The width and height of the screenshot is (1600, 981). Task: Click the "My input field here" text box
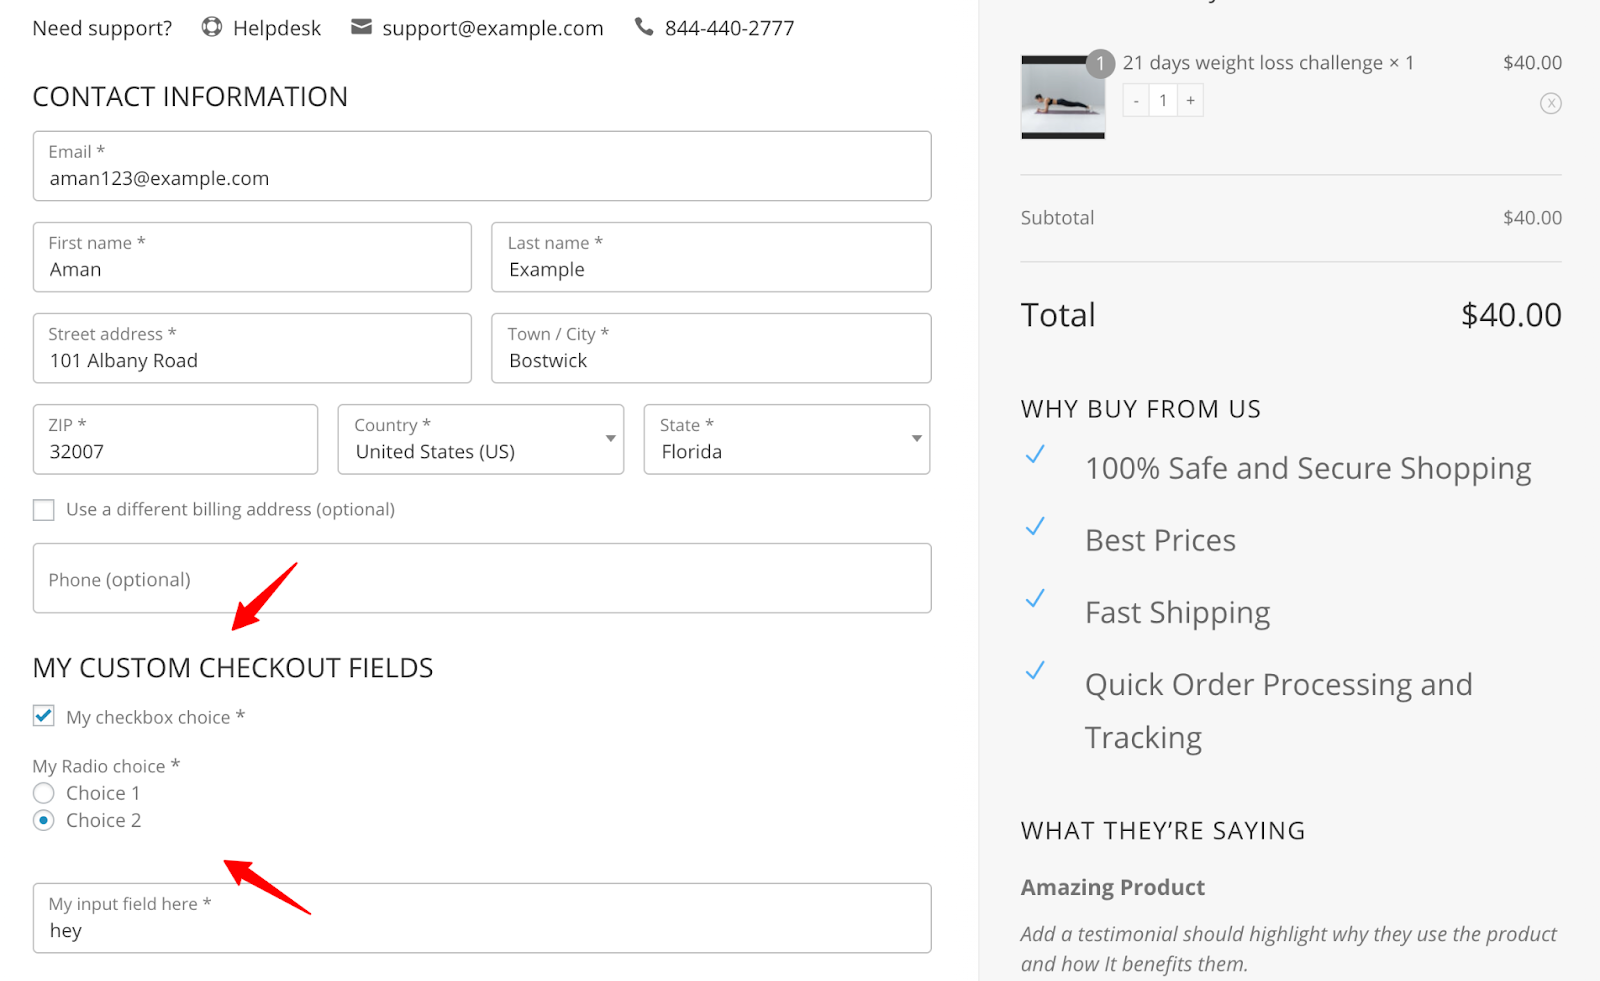482,918
